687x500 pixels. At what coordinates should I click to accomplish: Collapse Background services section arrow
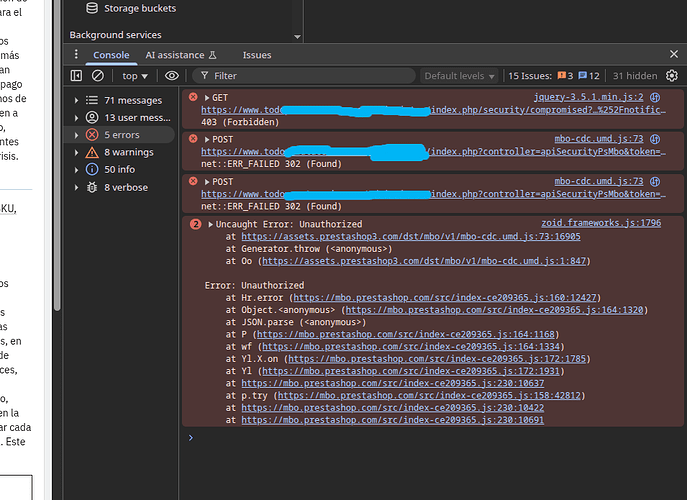point(297,36)
